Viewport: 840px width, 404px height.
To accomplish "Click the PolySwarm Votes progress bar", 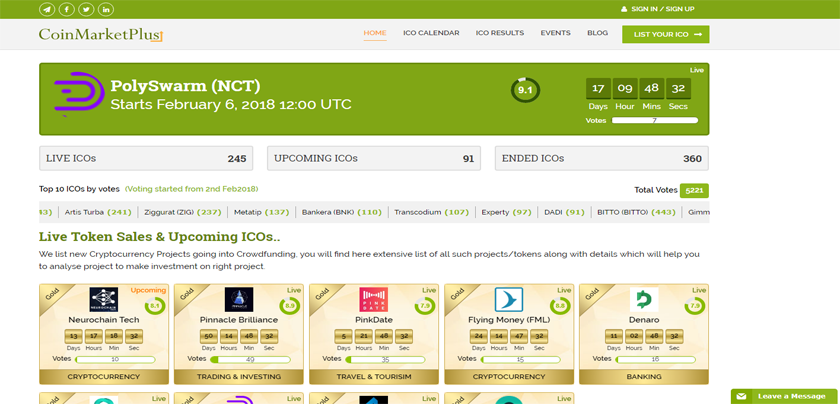I will point(655,121).
